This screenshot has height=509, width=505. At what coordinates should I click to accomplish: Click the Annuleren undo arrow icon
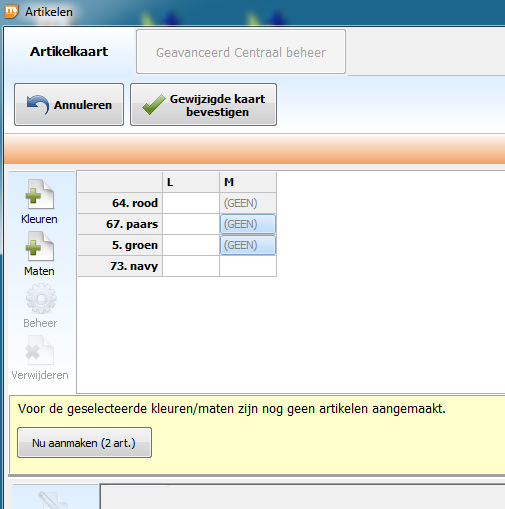pyautogui.click(x=38, y=105)
